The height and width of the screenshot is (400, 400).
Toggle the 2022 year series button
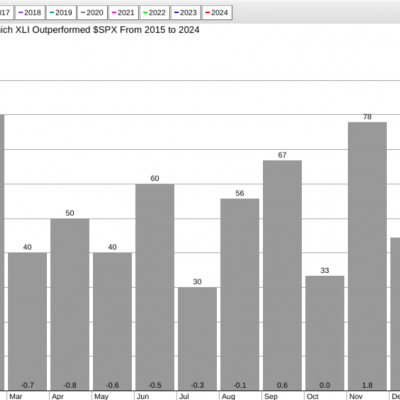[x=155, y=13]
